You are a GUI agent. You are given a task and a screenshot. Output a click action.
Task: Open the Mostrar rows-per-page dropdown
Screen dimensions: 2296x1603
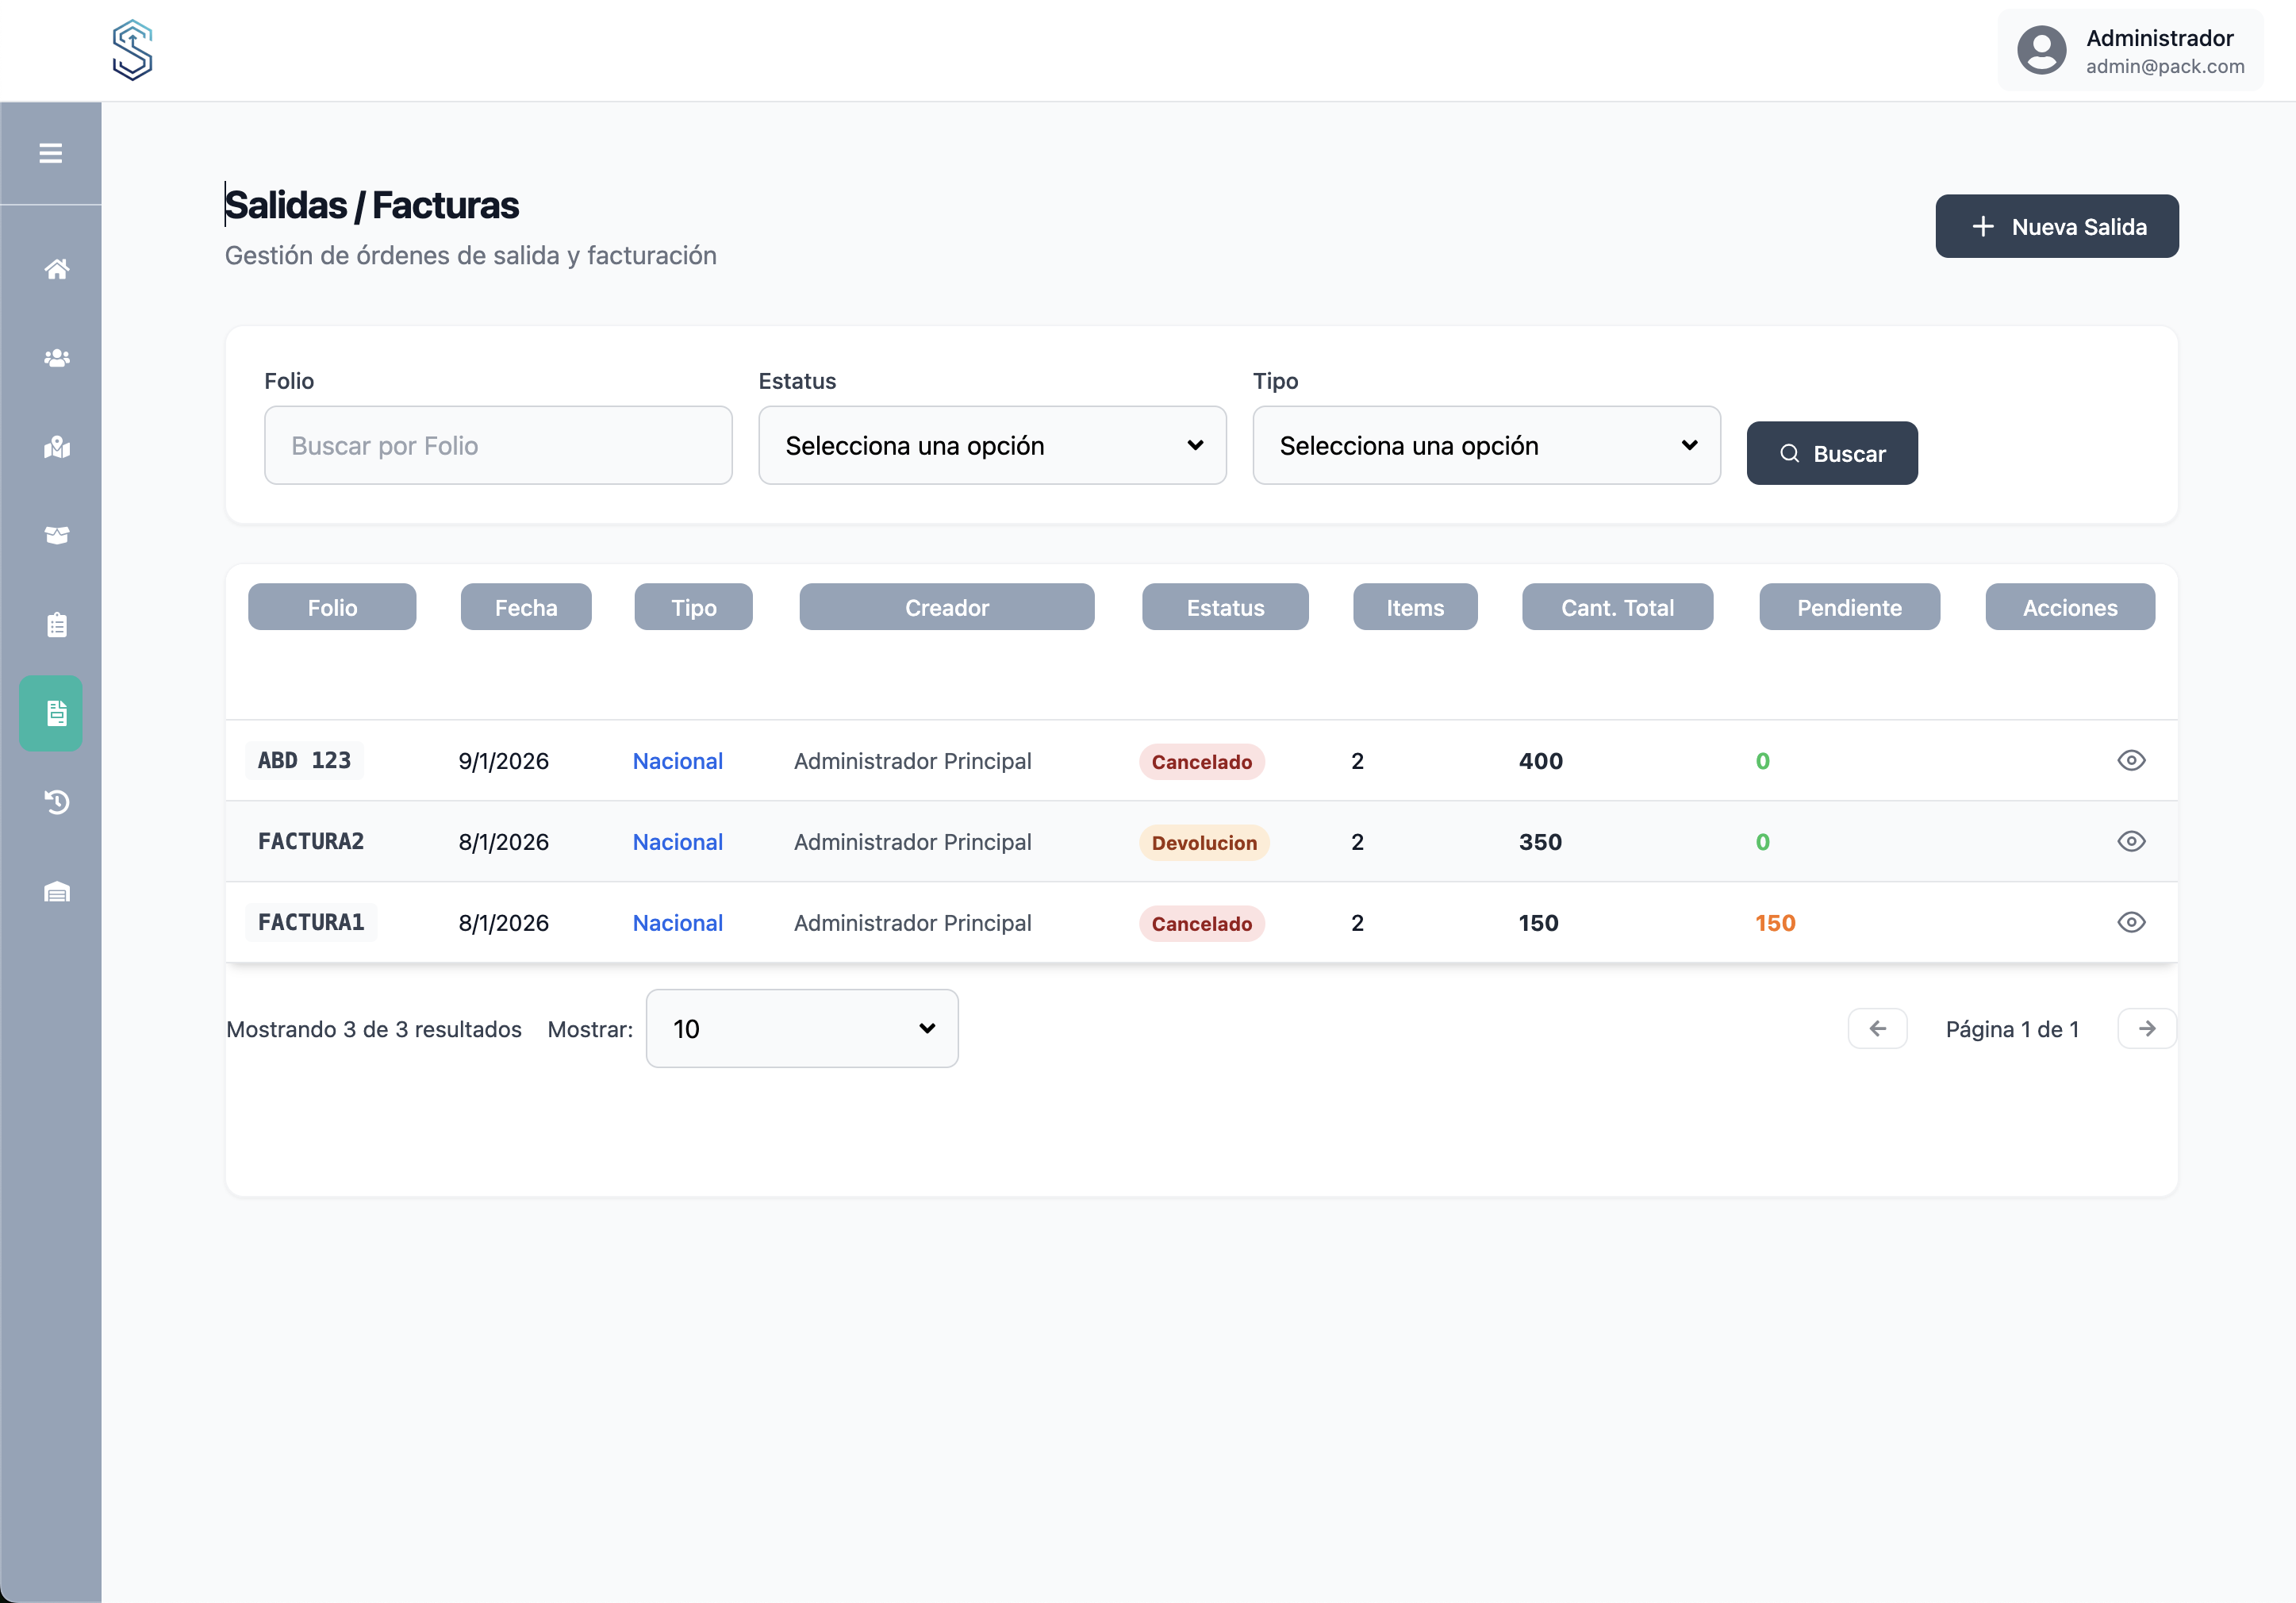801,1029
